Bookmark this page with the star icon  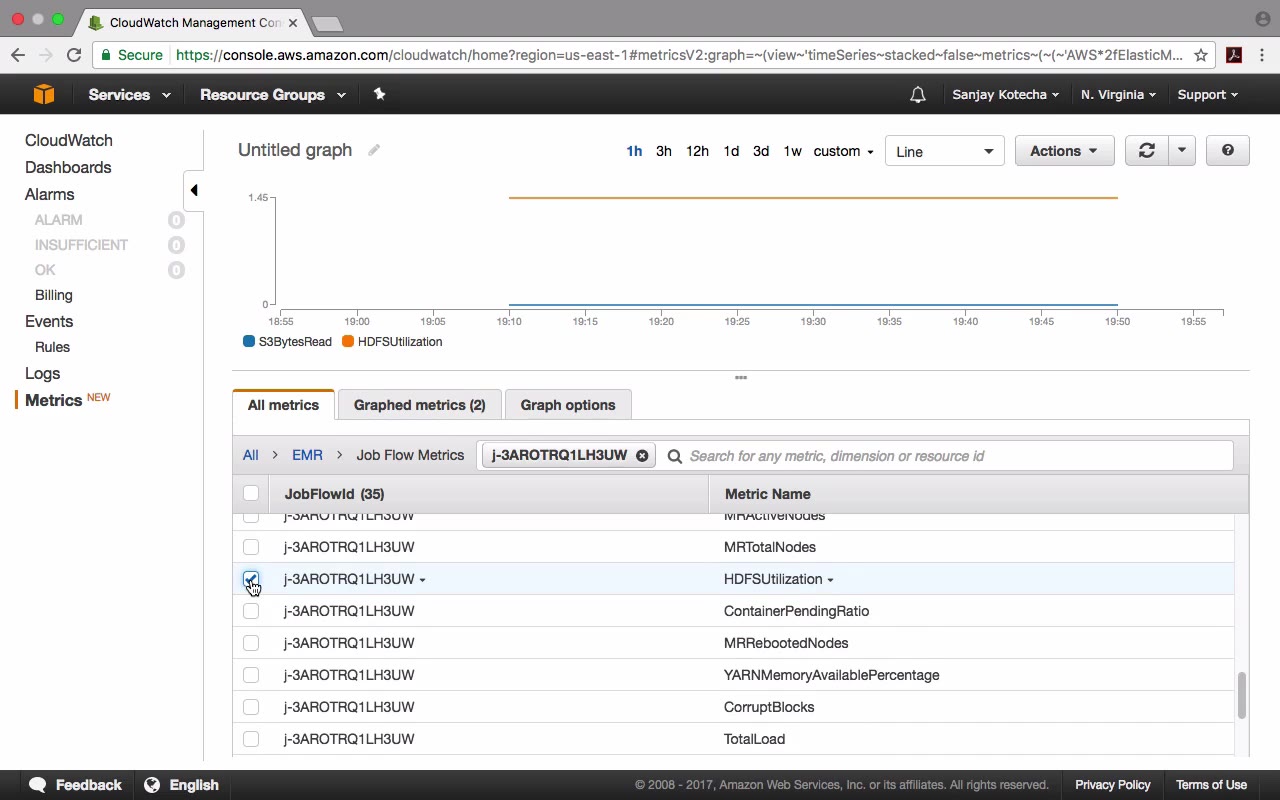pyautogui.click(x=1201, y=55)
